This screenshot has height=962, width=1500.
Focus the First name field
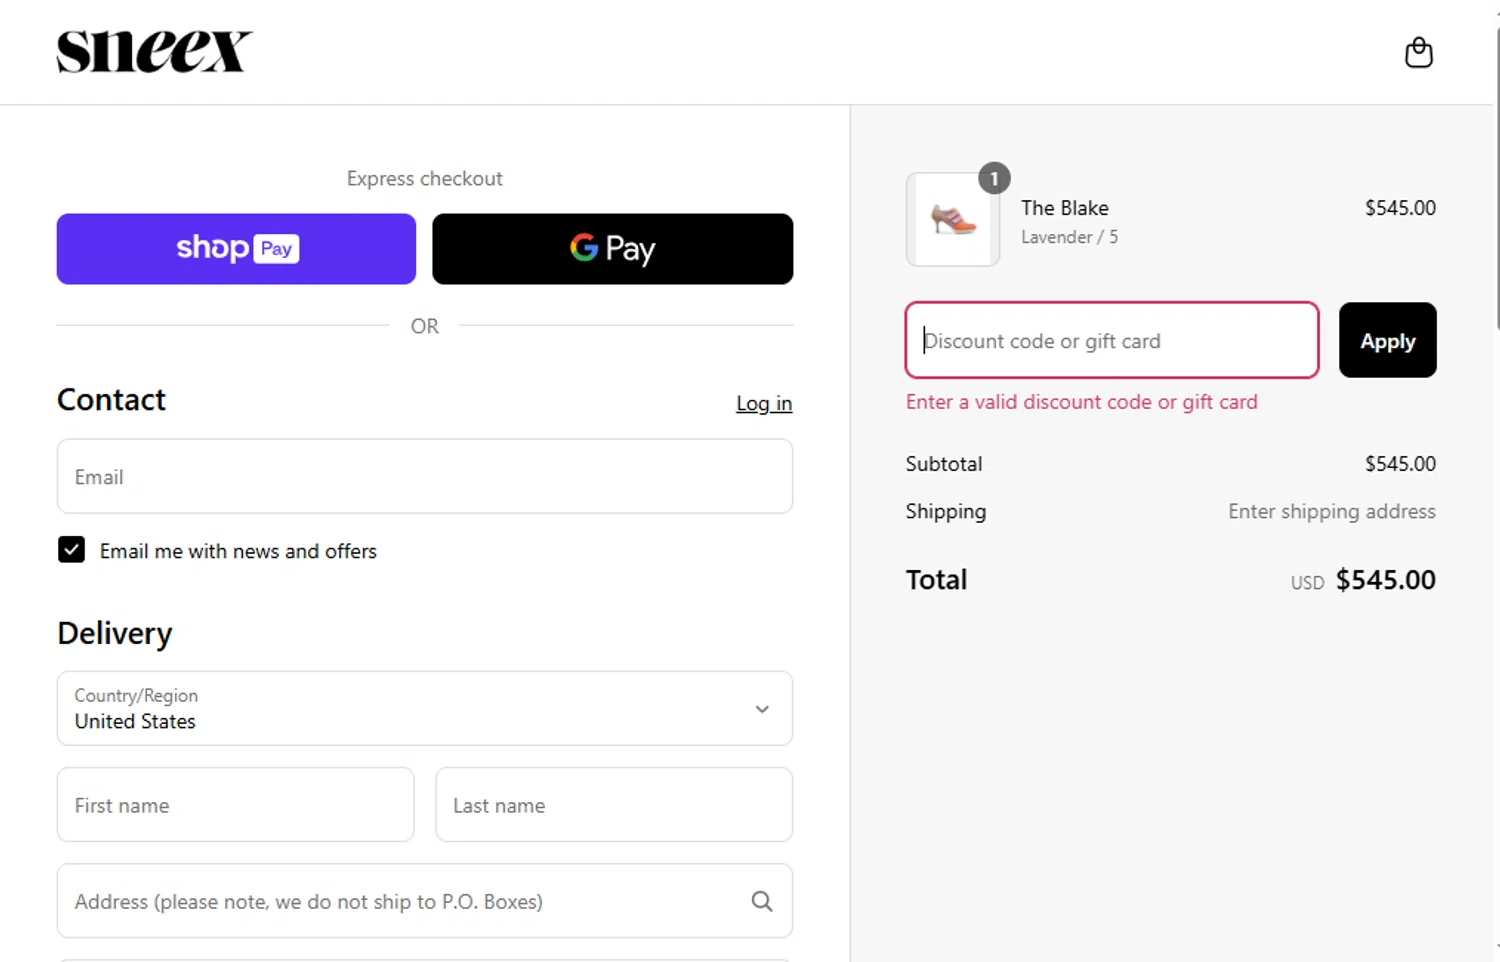pyautogui.click(x=235, y=805)
